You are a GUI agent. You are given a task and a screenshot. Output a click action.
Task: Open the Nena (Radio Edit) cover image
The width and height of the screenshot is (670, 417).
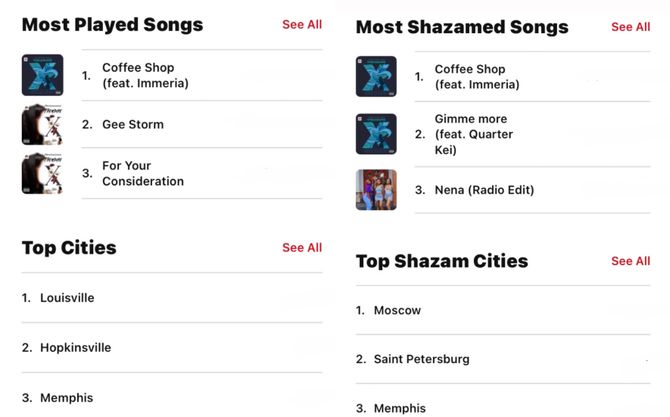[376, 190]
